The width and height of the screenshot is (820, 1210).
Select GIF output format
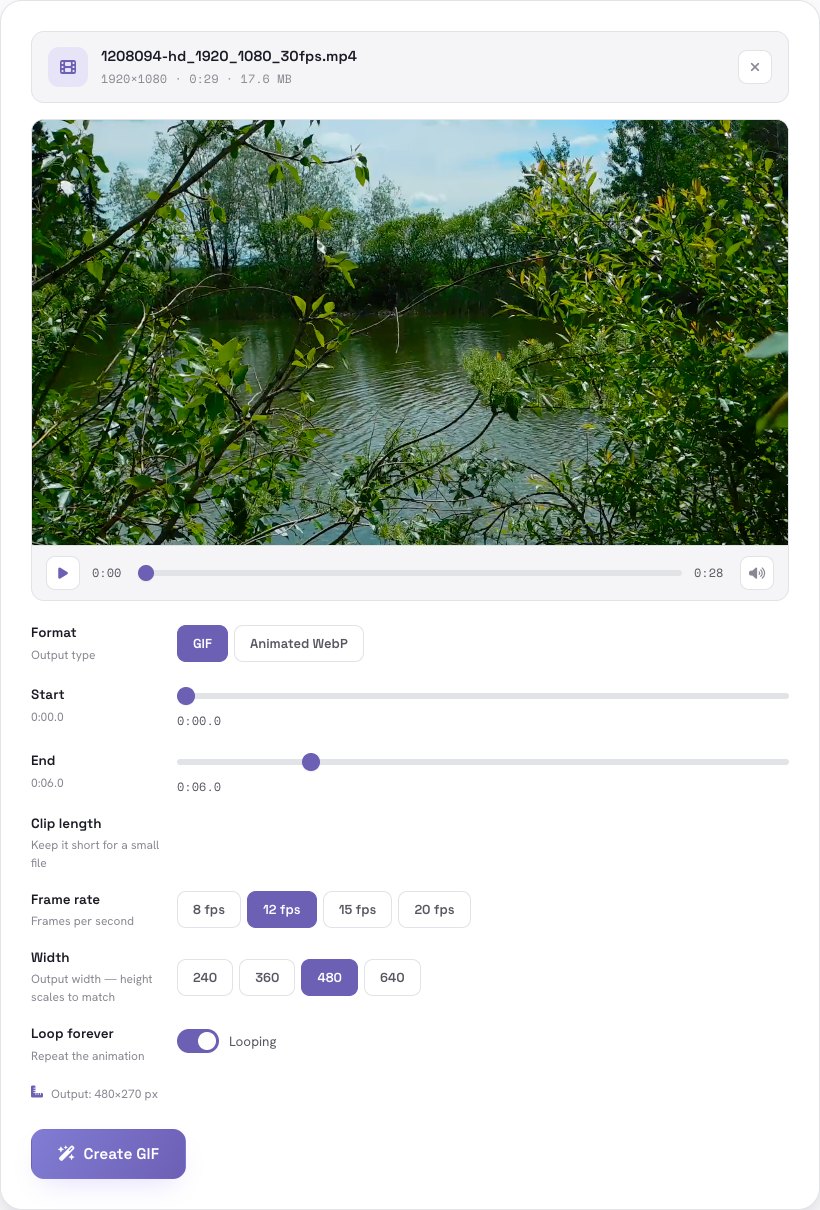click(202, 644)
